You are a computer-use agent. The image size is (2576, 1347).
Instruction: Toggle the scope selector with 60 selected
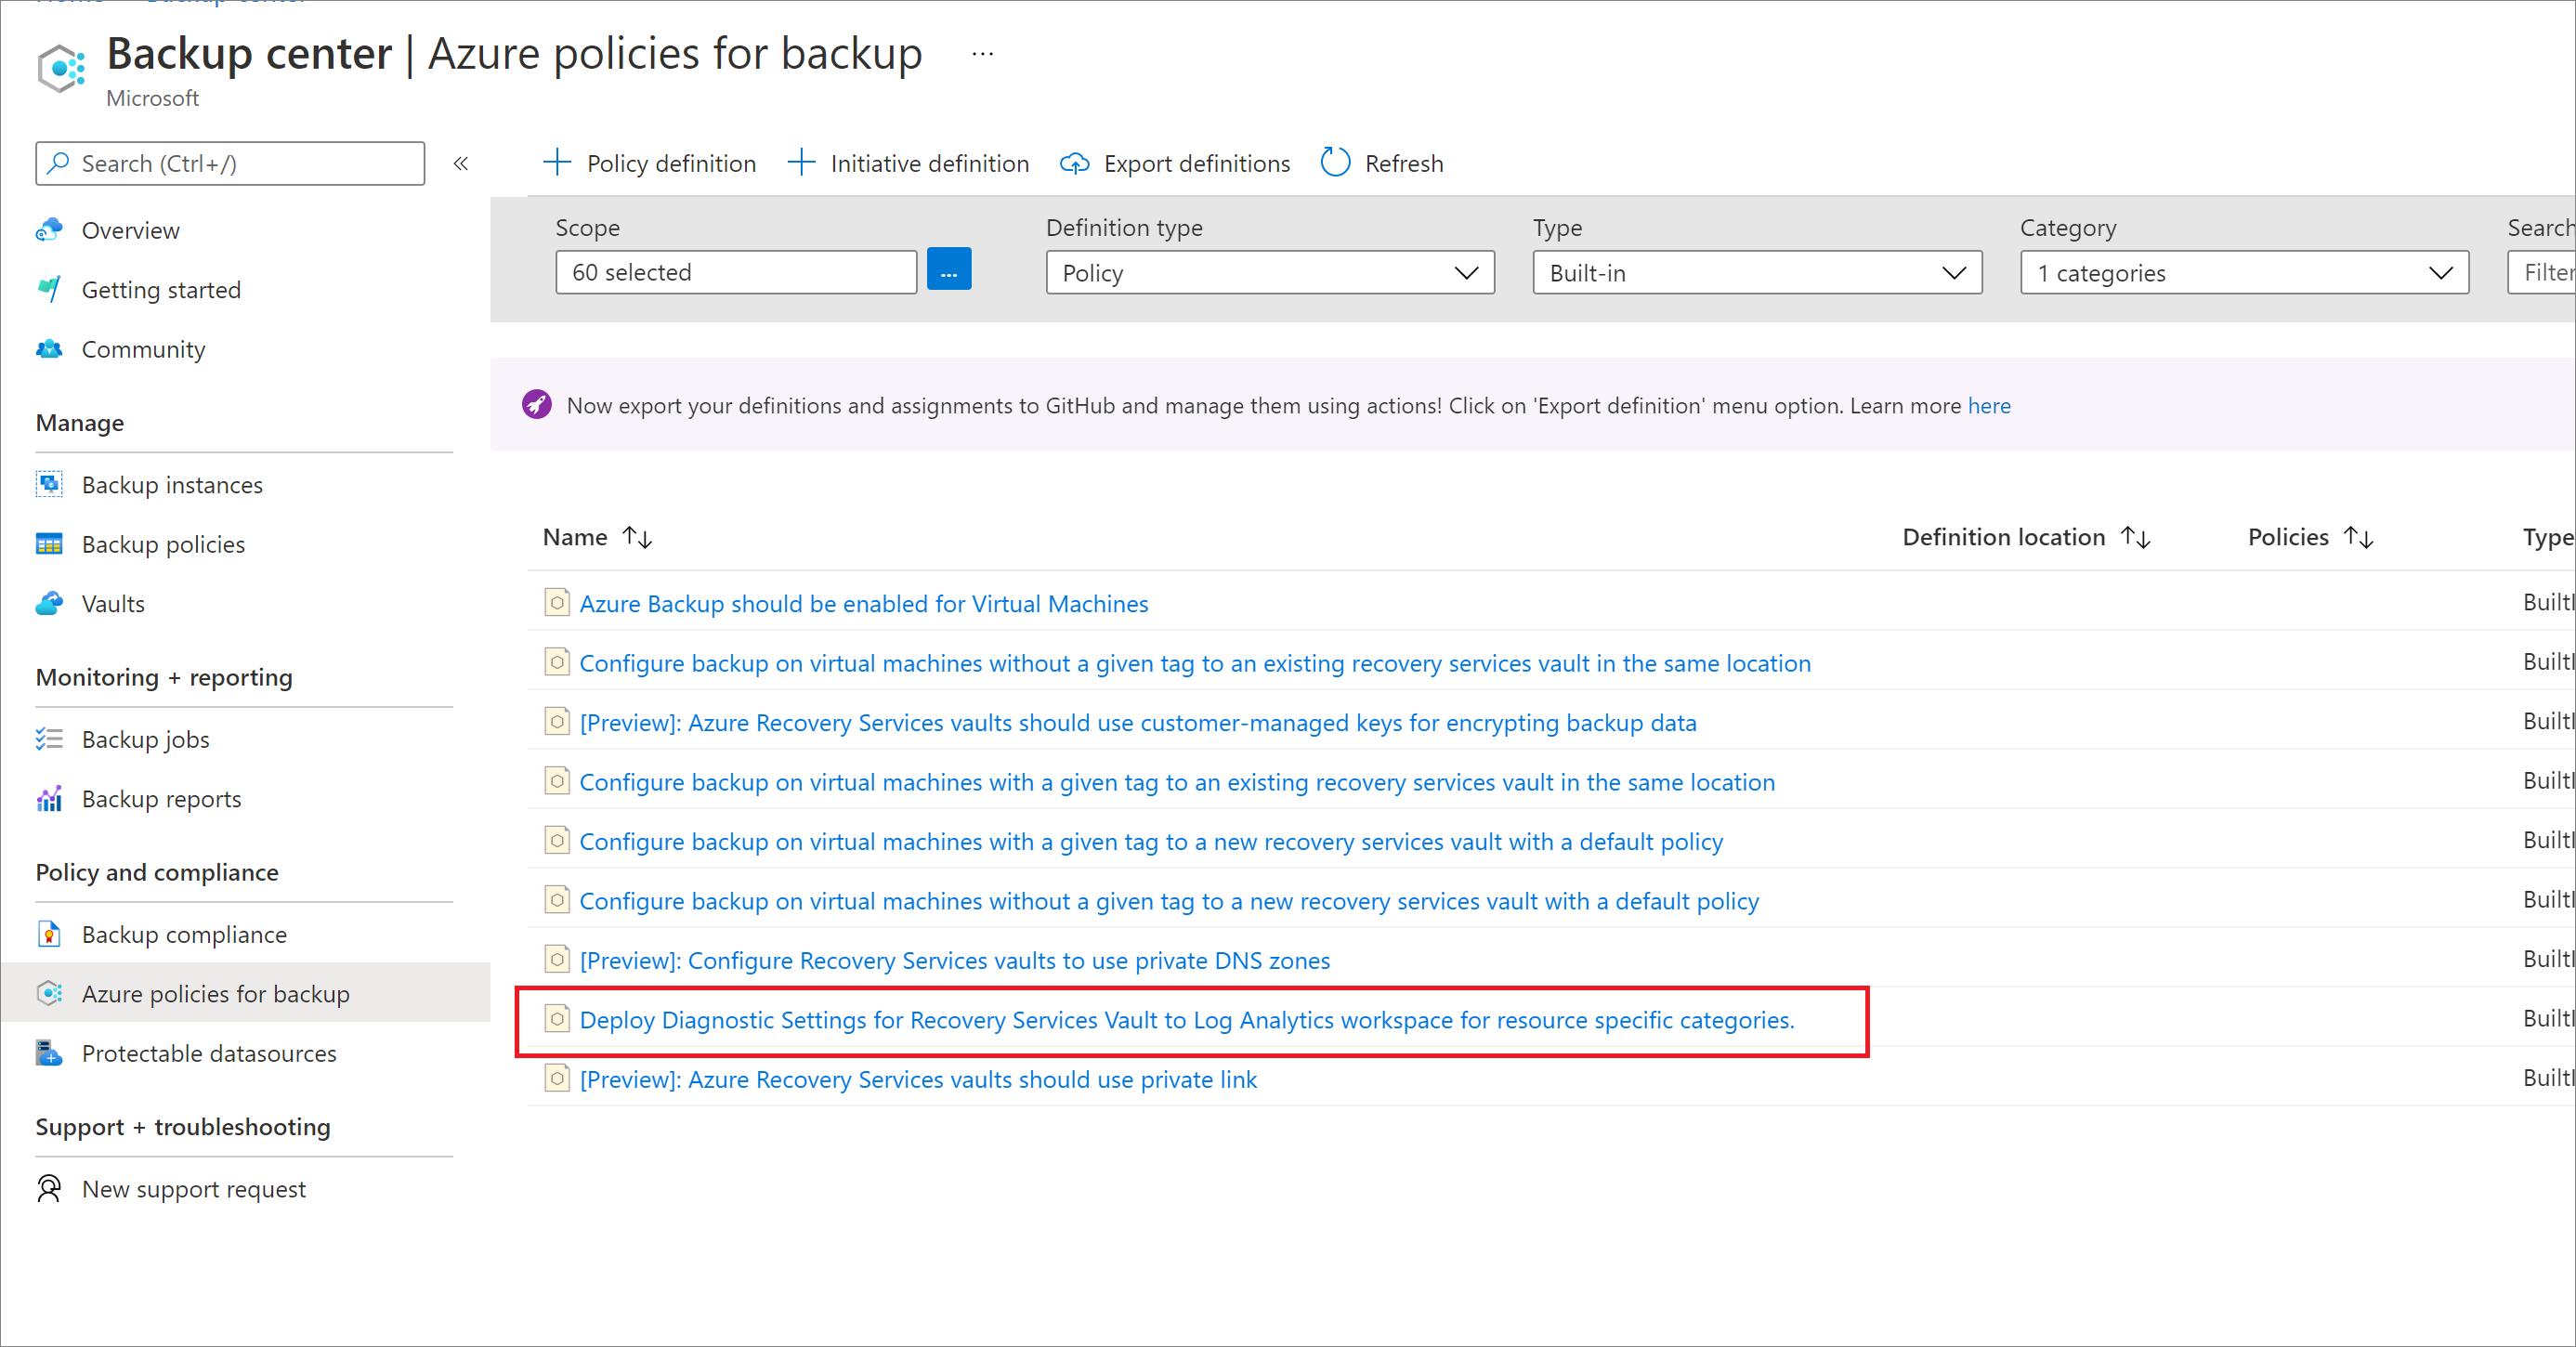(948, 270)
